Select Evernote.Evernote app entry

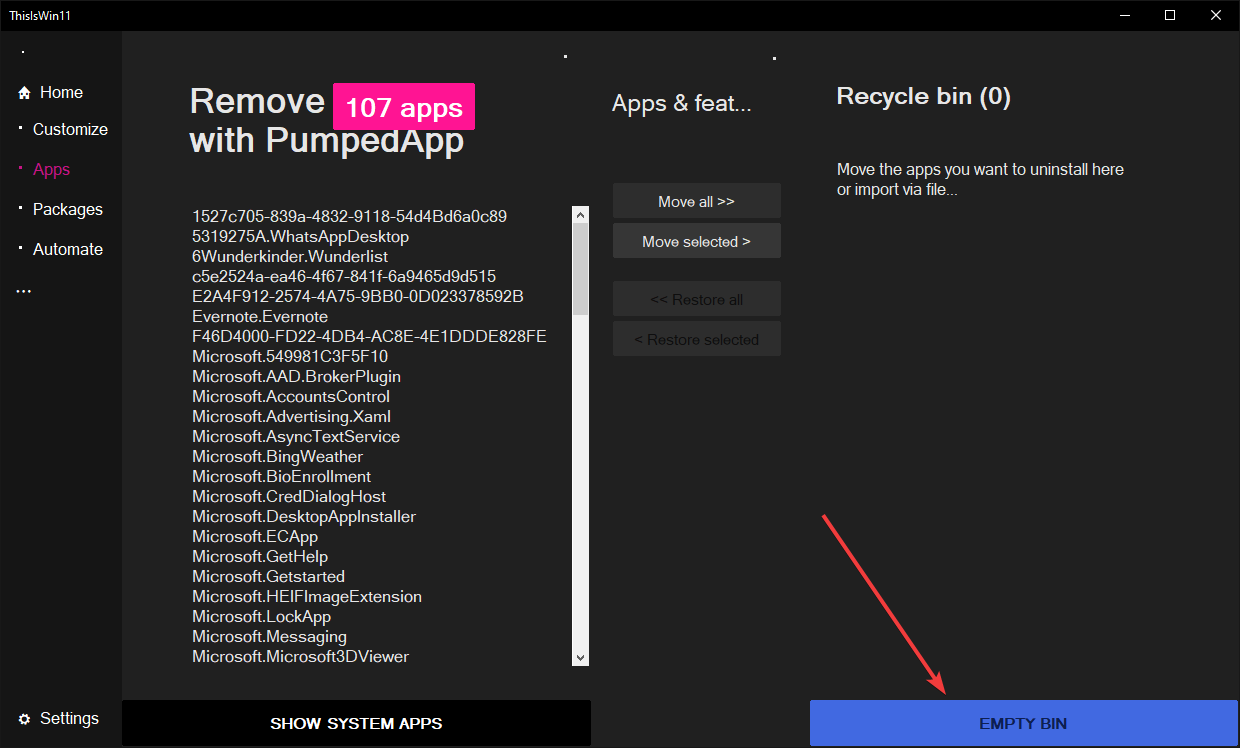260,316
